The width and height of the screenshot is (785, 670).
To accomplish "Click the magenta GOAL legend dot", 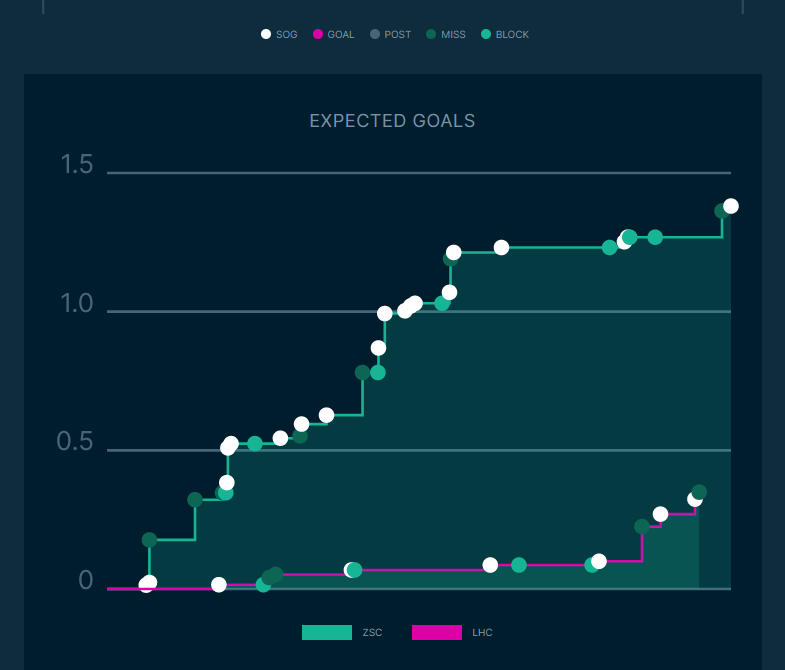I will tap(318, 34).
